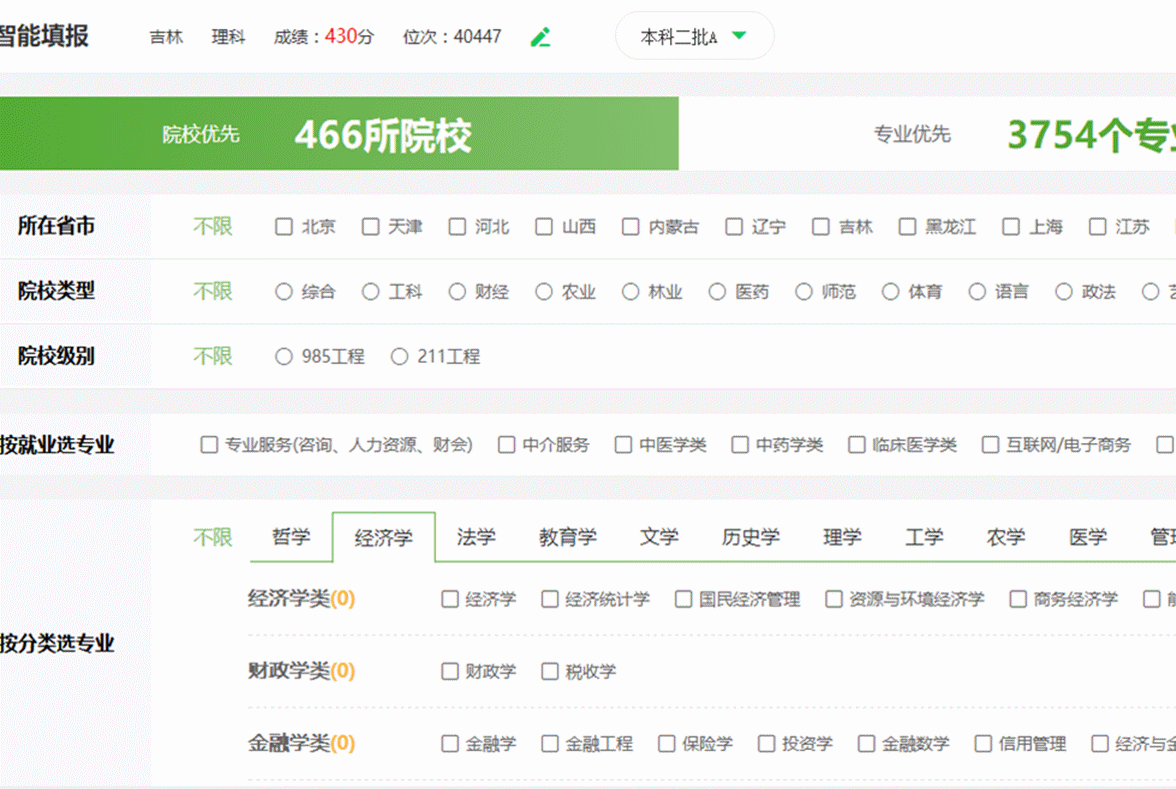The image size is (1176, 789).
Task: Open the 法学 discipline tab
Action: (x=476, y=537)
